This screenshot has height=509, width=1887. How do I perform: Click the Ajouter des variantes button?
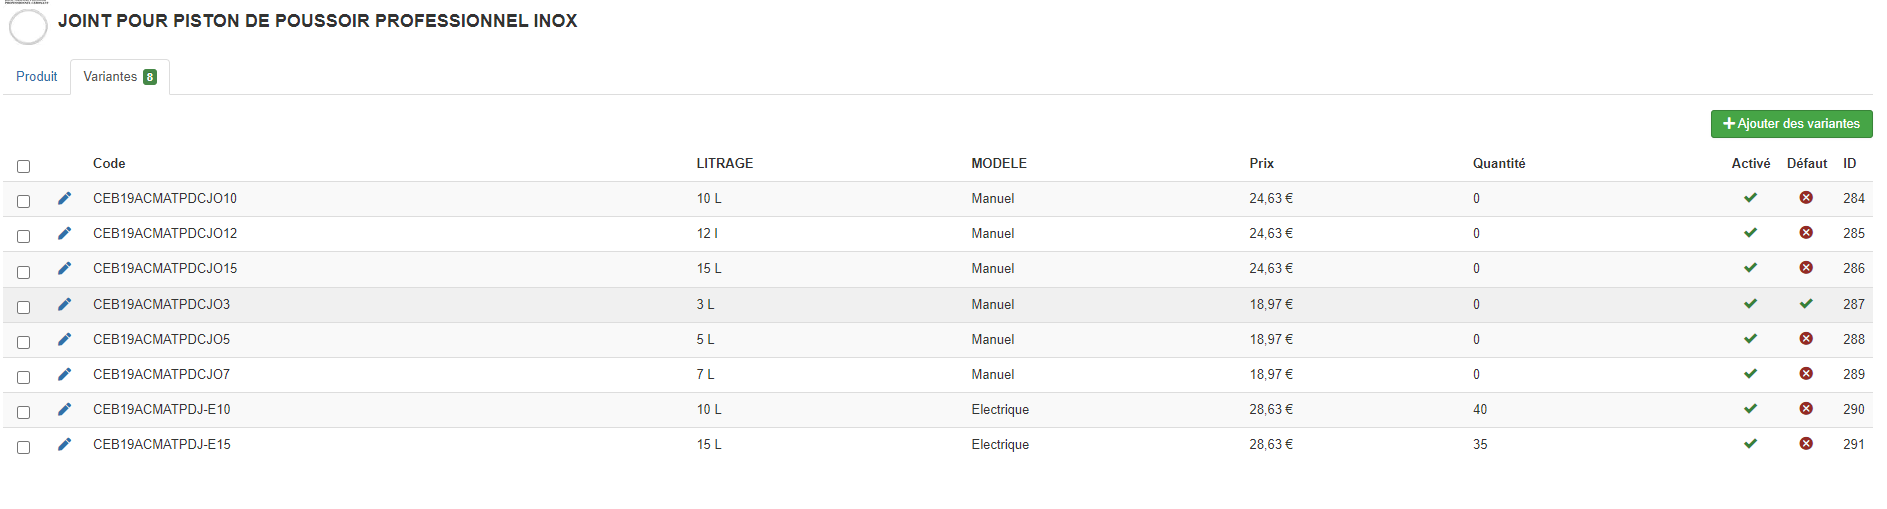point(1791,124)
